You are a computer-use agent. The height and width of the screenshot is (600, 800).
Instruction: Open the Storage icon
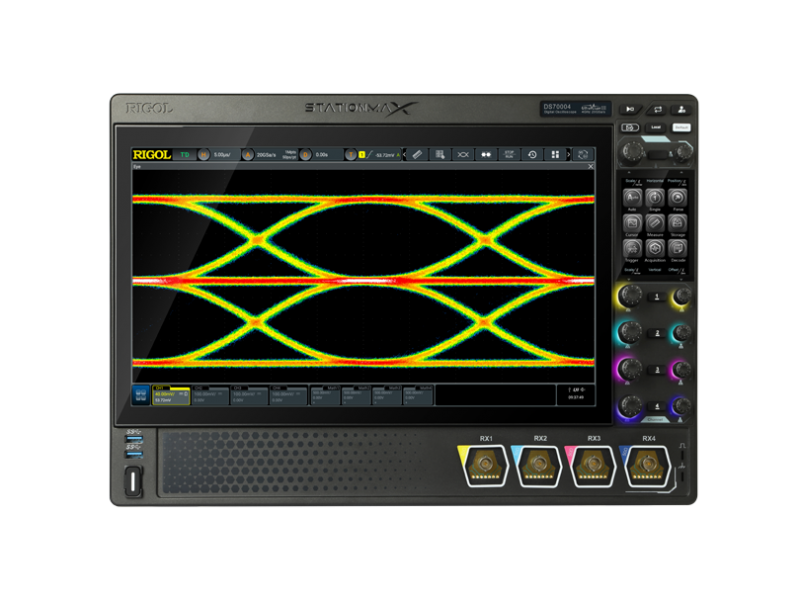coord(678,221)
